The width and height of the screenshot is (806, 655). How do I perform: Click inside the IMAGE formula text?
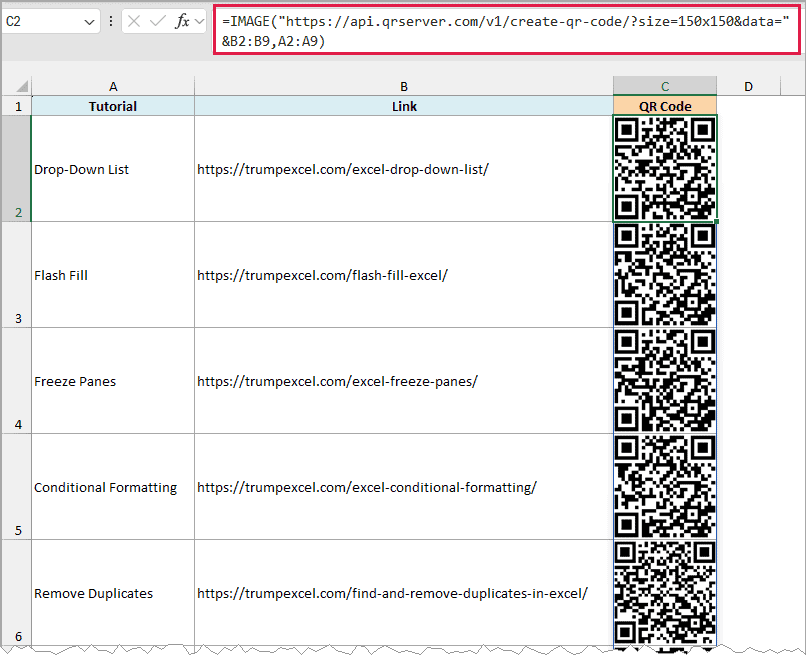(507, 31)
